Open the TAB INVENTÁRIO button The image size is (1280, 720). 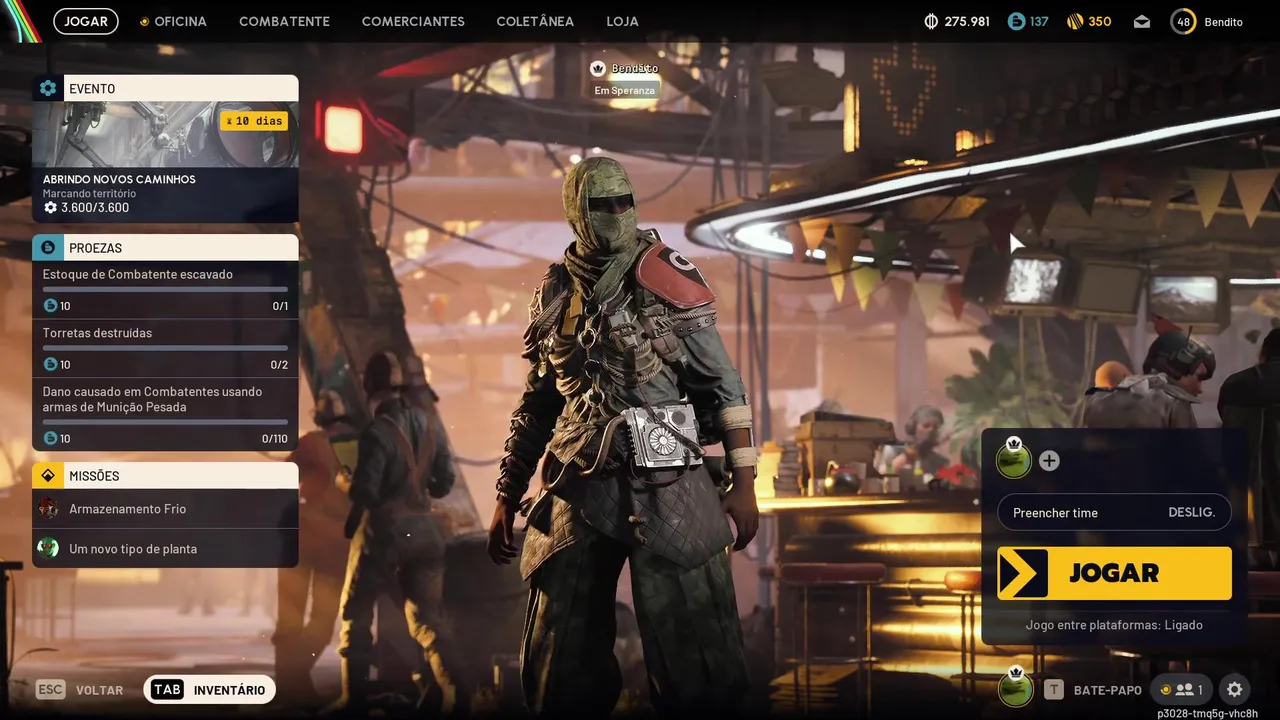click(x=209, y=690)
